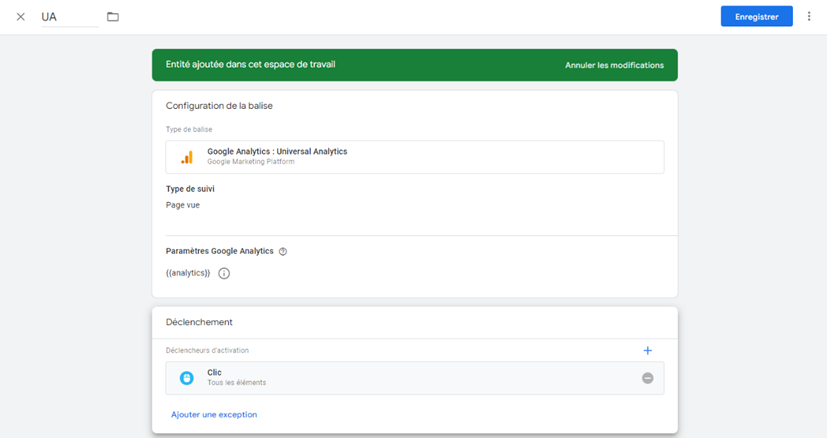This screenshot has height=438, width=827.
Task: Click the Page vue tracking type
Action: click(183, 205)
